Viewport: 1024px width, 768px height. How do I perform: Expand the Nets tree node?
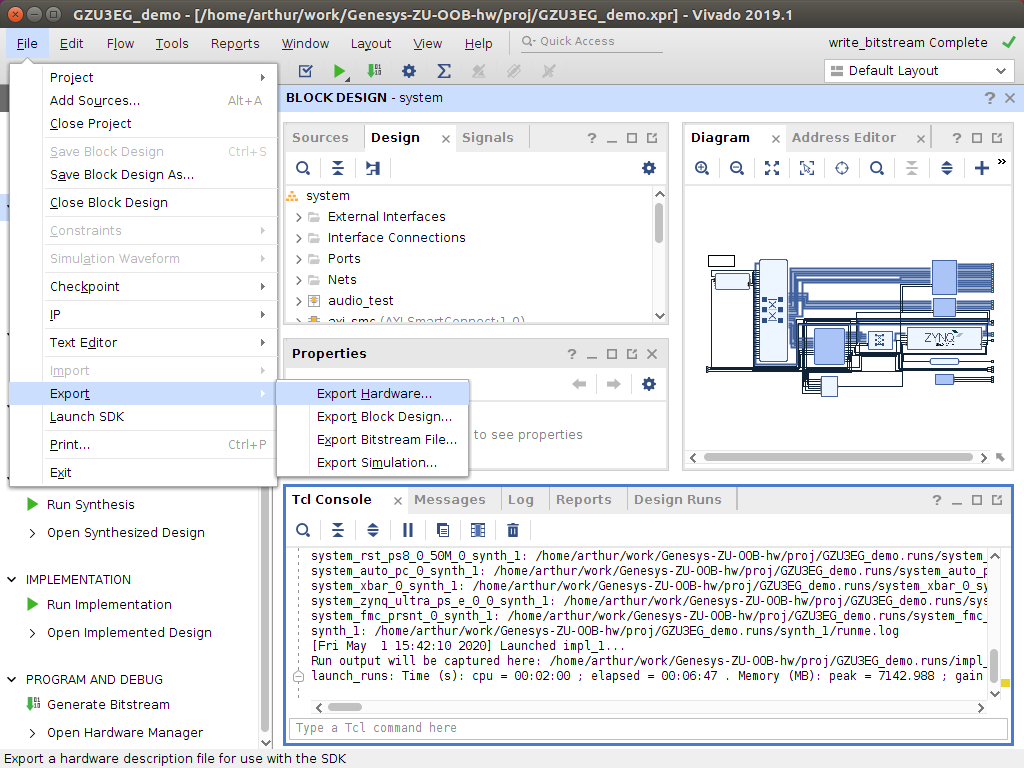click(x=298, y=280)
